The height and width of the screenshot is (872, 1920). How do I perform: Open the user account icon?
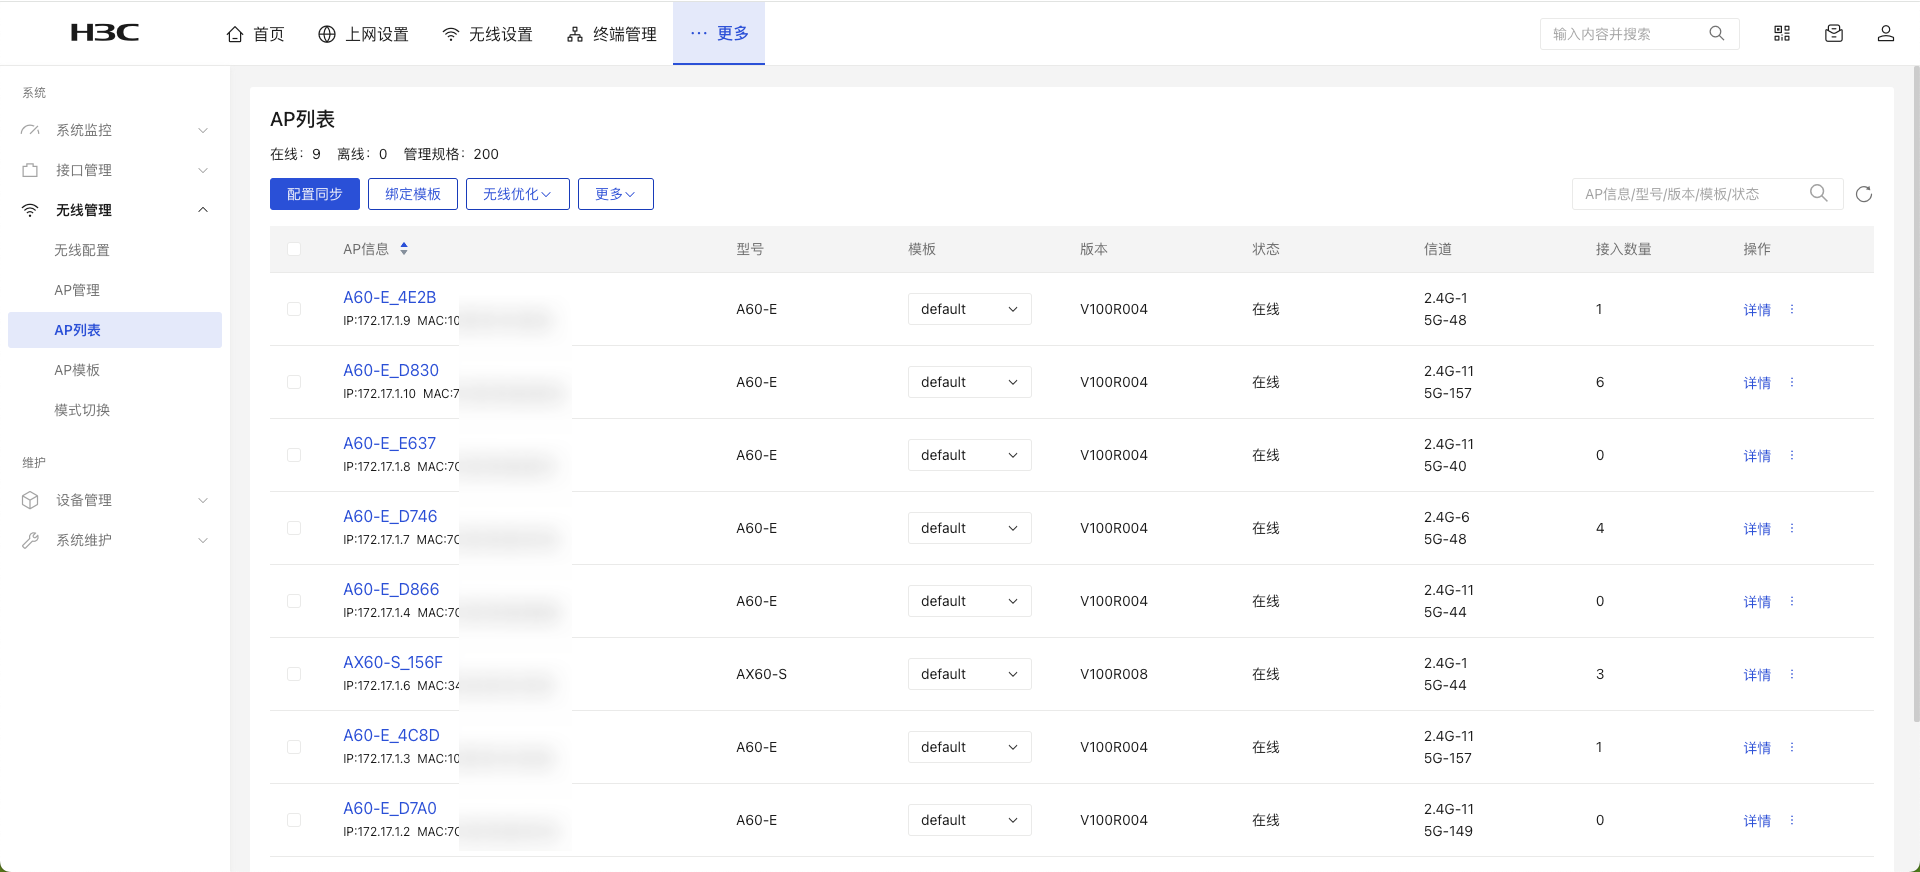pyautogui.click(x=1886, y=33)
